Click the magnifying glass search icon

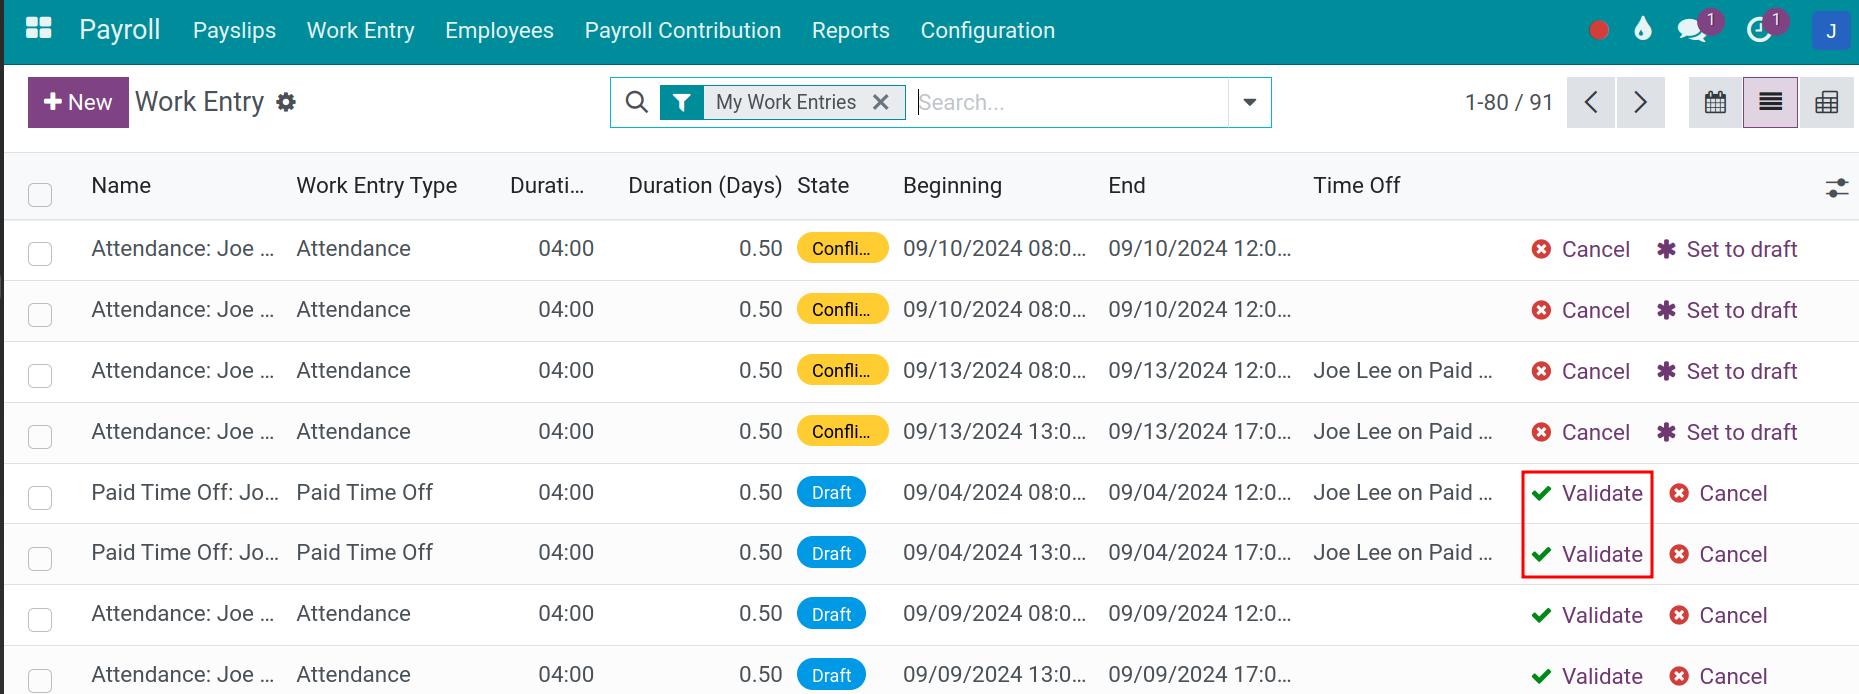pyautogui.click(x=636, y=102)
